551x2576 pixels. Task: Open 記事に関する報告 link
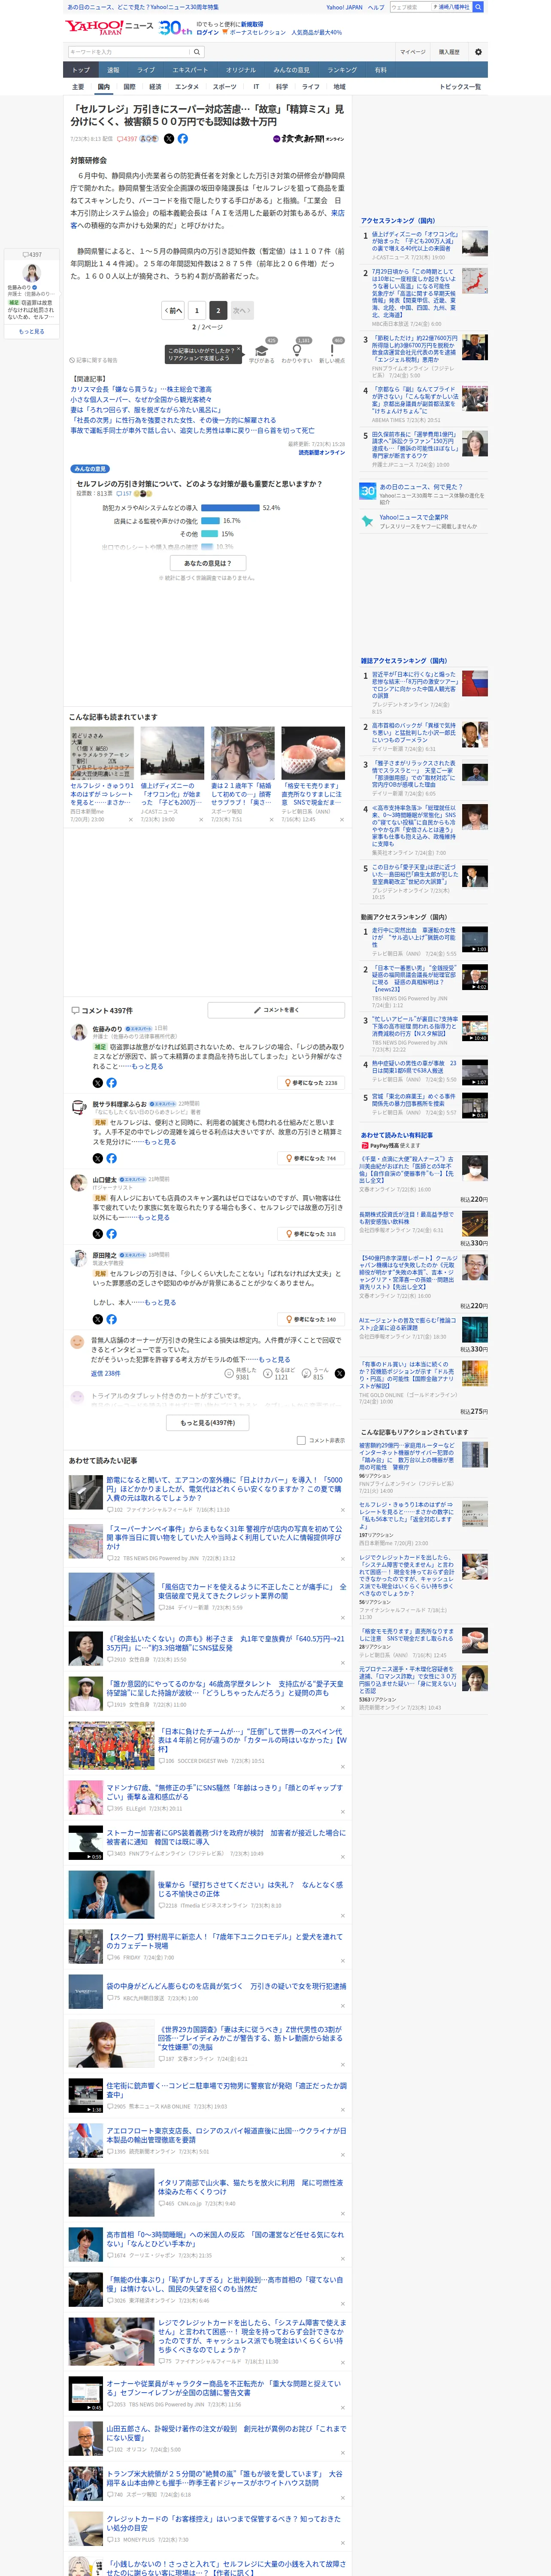[x=95, y=360]
